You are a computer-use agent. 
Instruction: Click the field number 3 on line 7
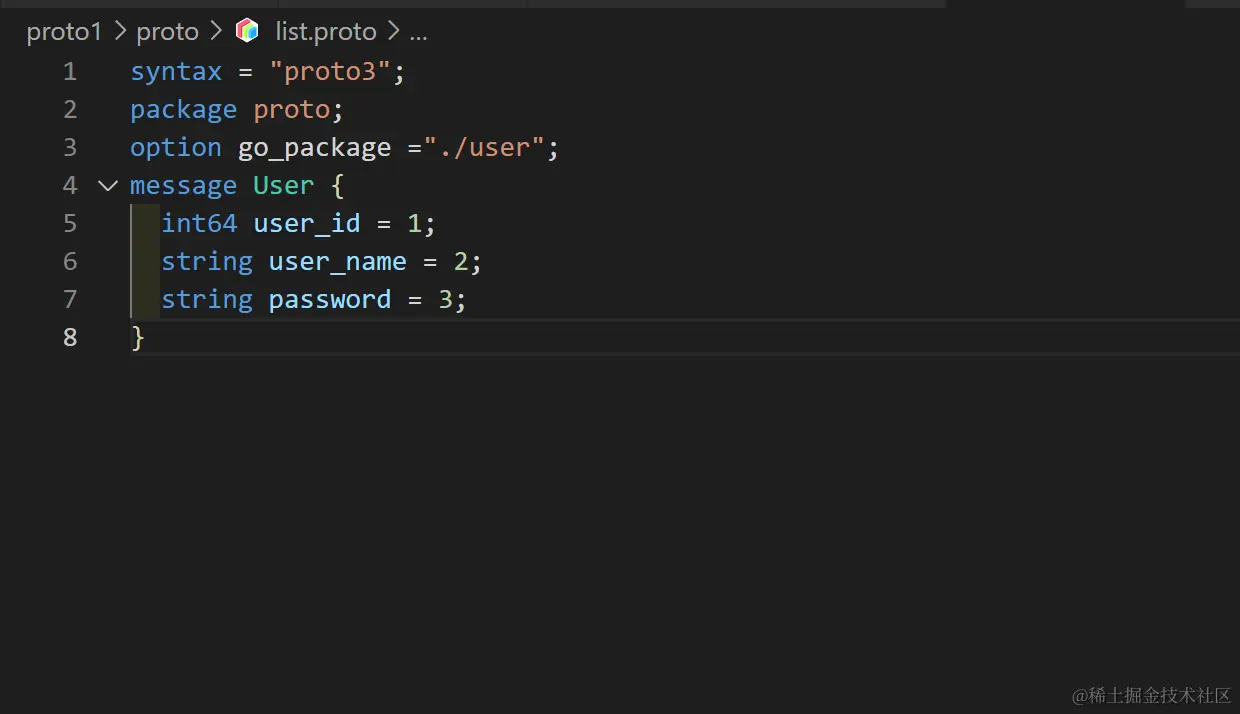(x=445, y=299)
